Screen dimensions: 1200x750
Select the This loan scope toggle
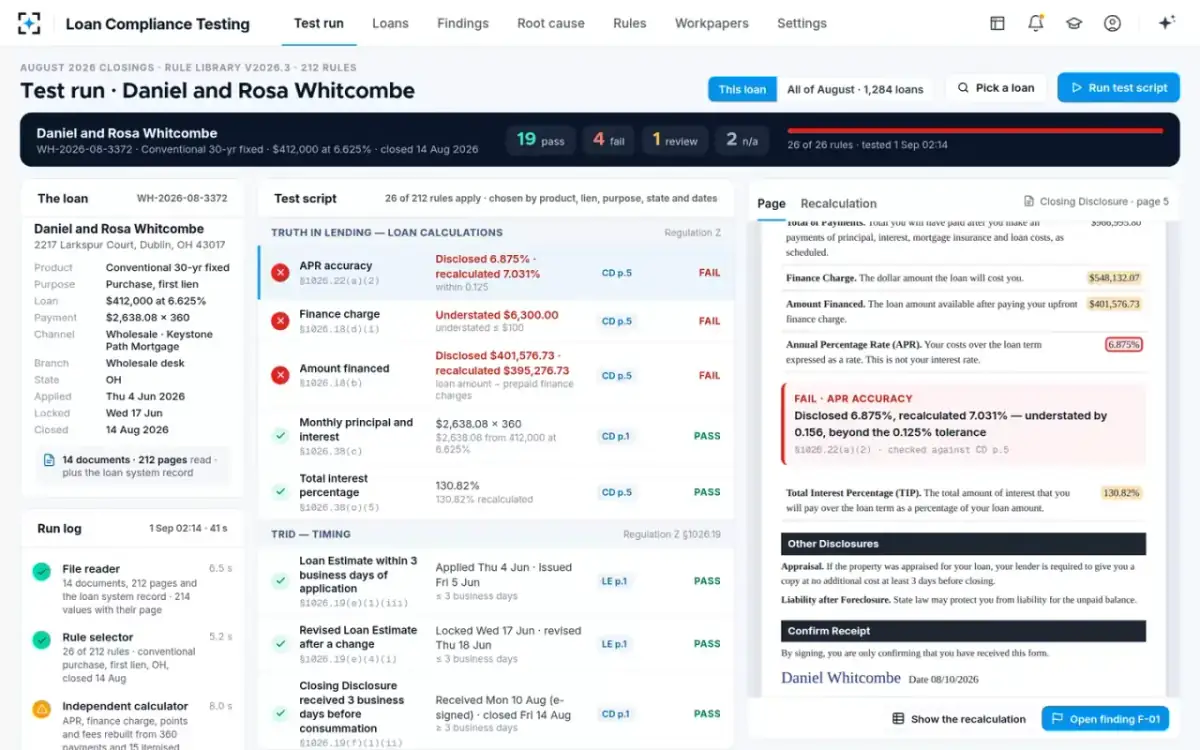click(x=742, y=89)
